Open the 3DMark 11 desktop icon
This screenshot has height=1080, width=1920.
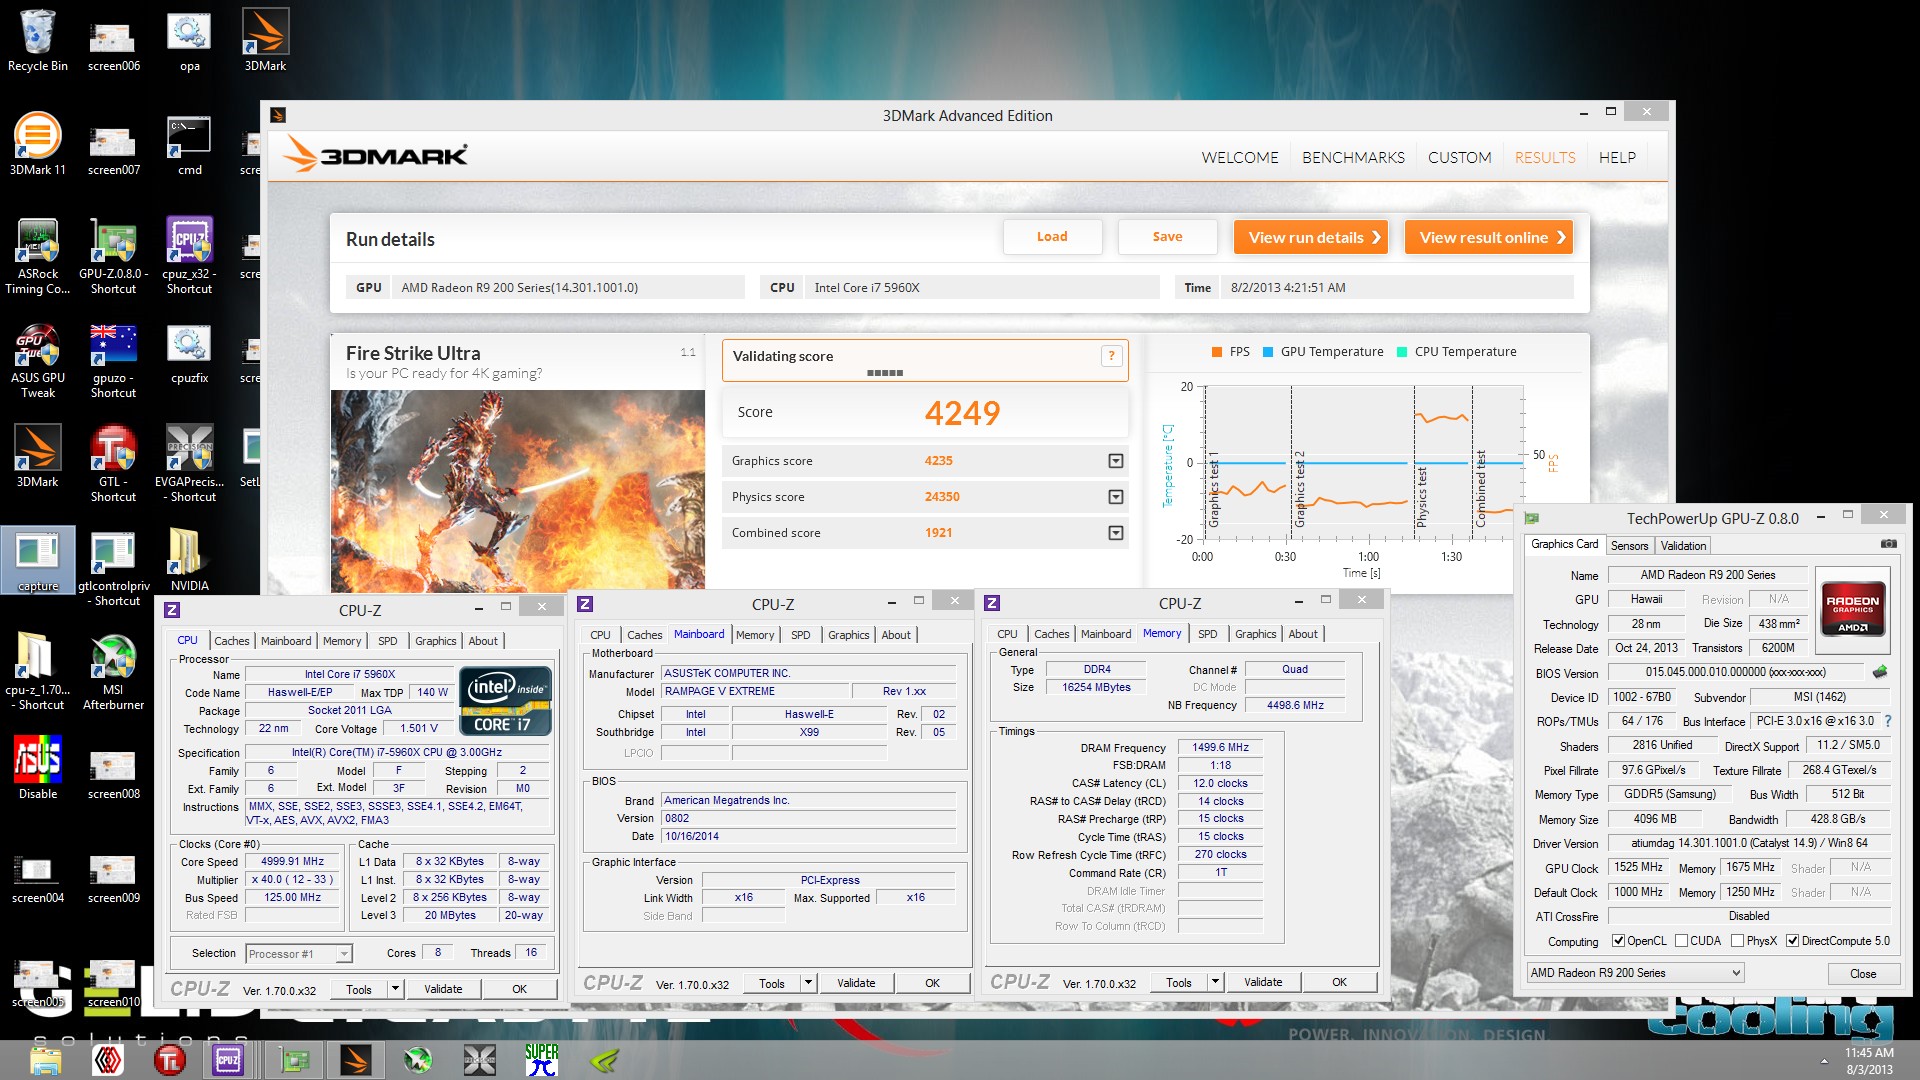[38, 144]
